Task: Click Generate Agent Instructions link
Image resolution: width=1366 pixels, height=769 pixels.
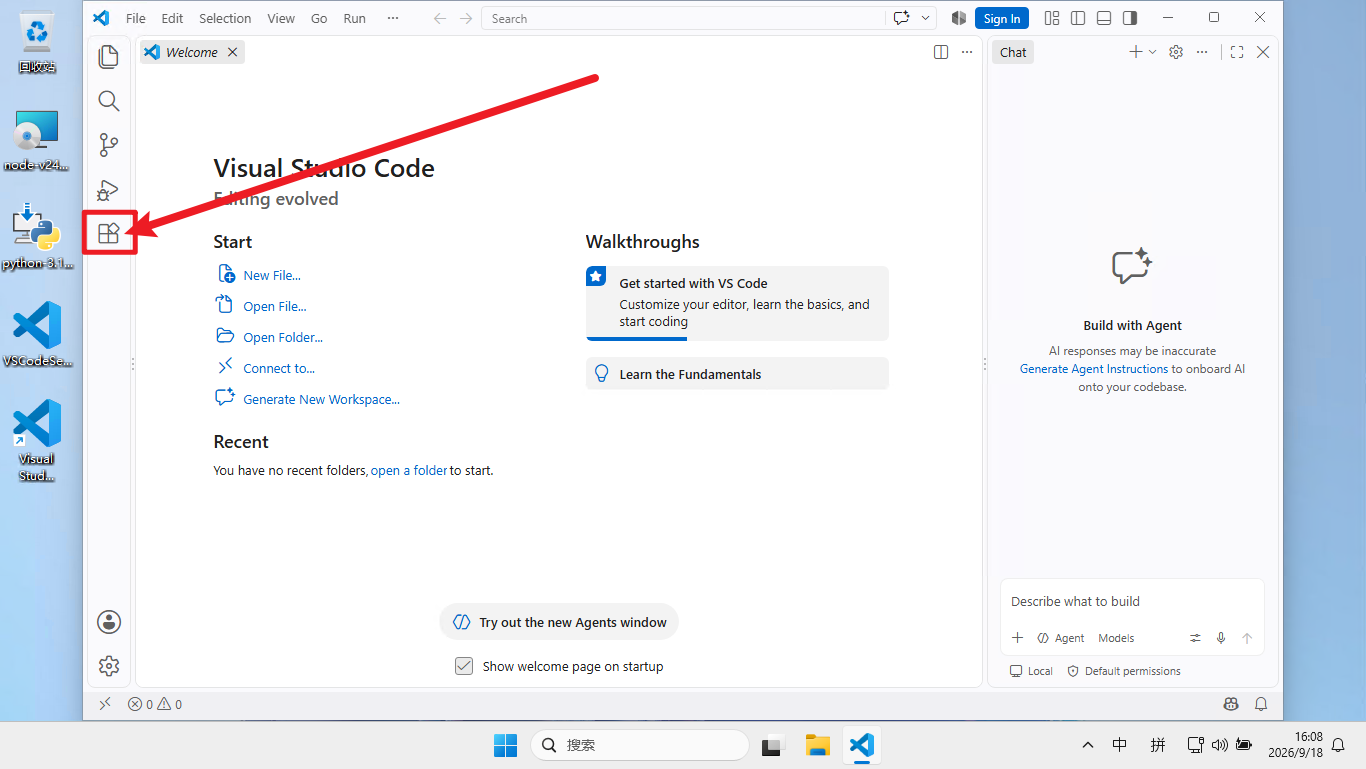Action: 1094,369
